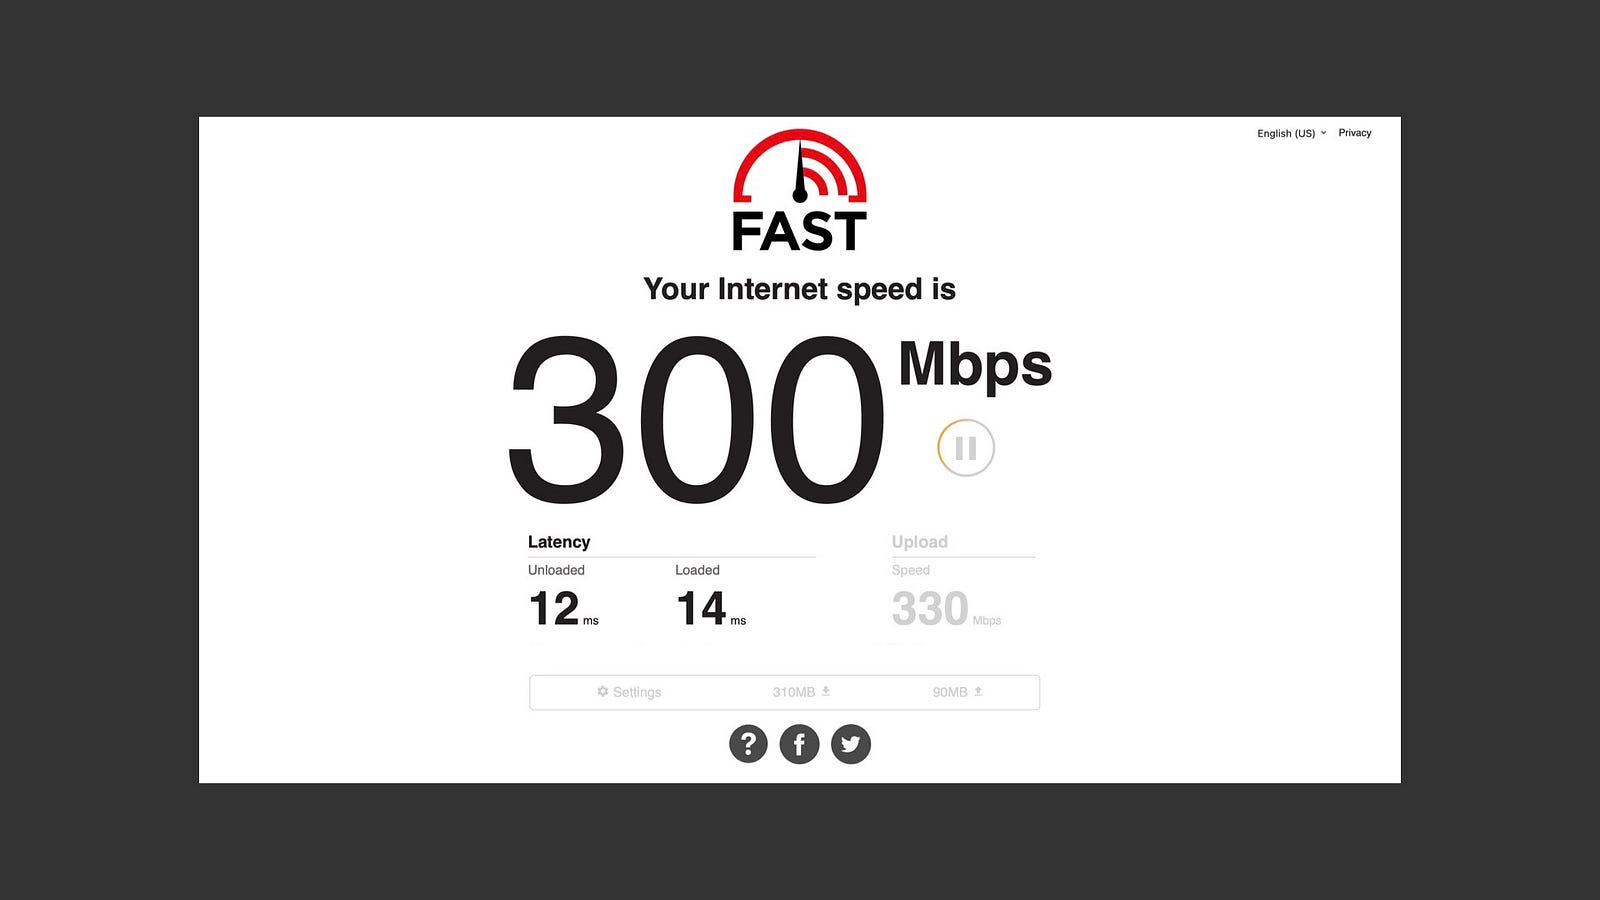Screen dimensions: 1600x900
Task: Click the FAST speedometer logo
Action: pyautogui.click(x=800, y=190)
